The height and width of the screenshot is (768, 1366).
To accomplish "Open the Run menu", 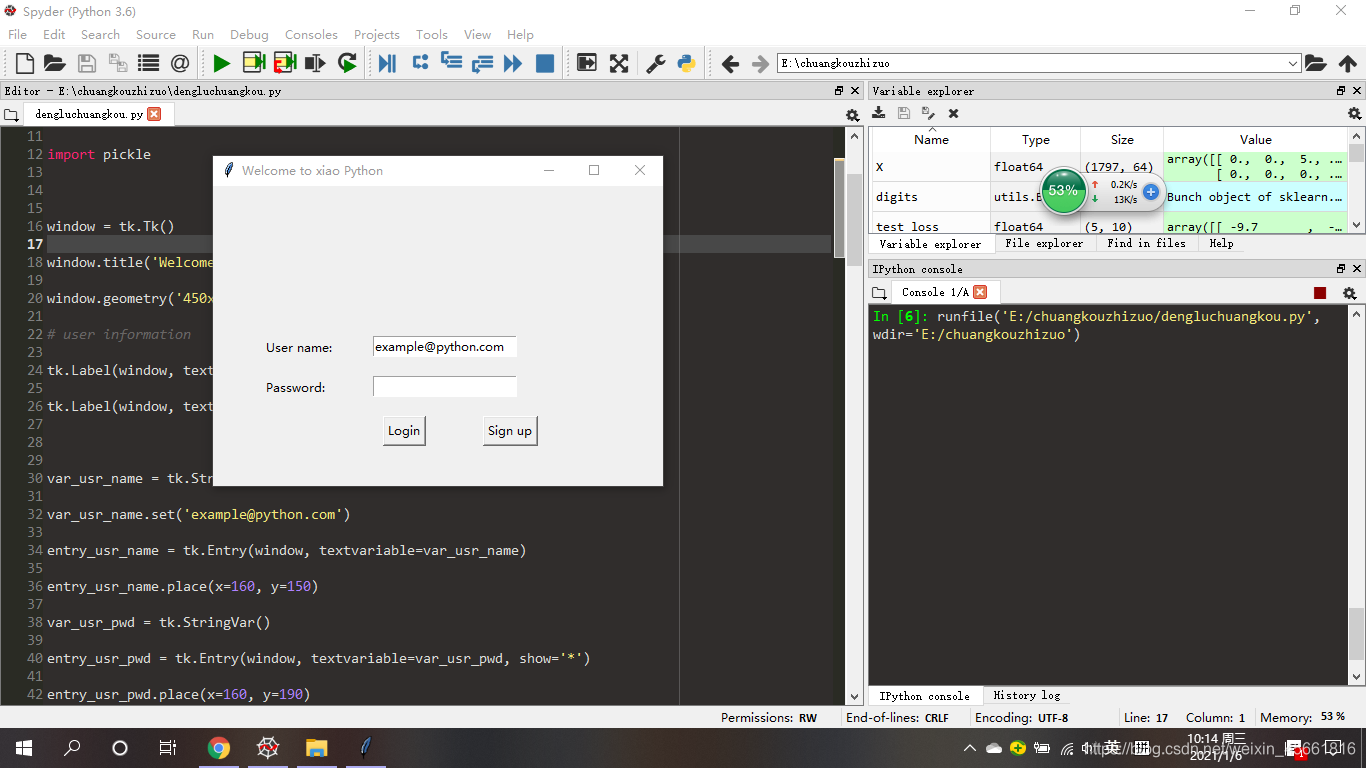I will (x=203, y=34).
